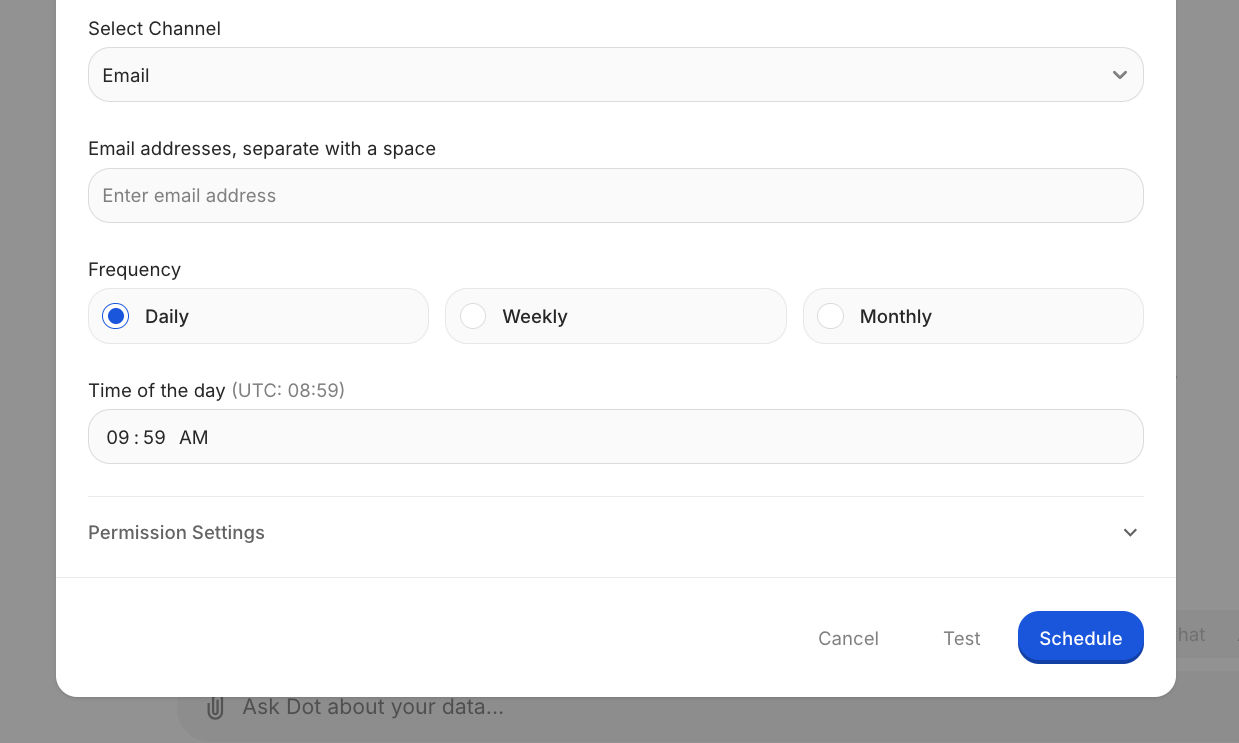Click the Select Channel label text

click(154, 29)
